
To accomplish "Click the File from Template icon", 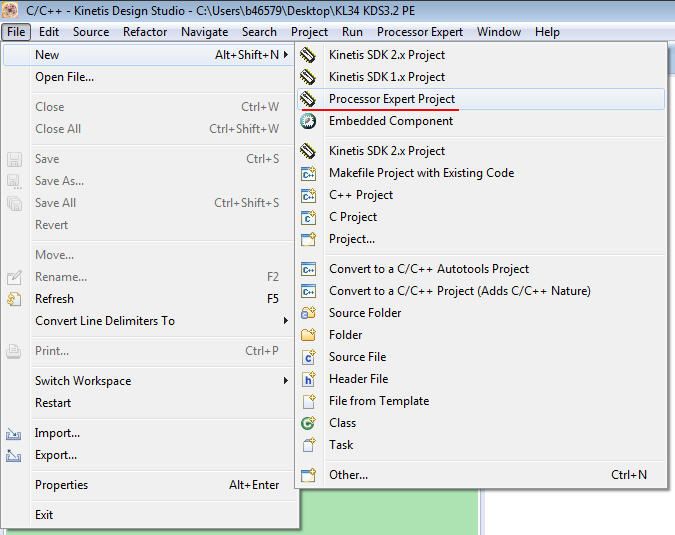I will (308, 401).
